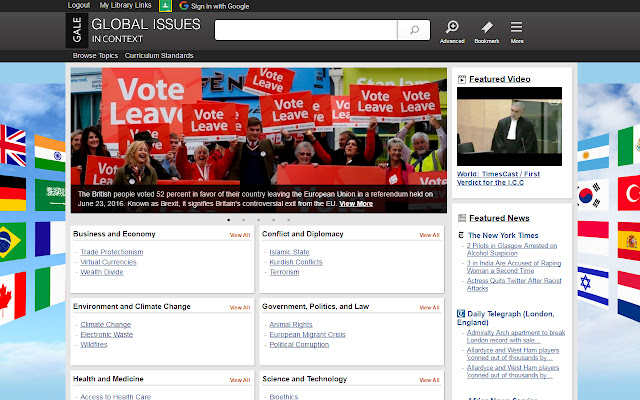Open Climate Change topic
This screenshot has height=400, width=640.
point(106,324)
